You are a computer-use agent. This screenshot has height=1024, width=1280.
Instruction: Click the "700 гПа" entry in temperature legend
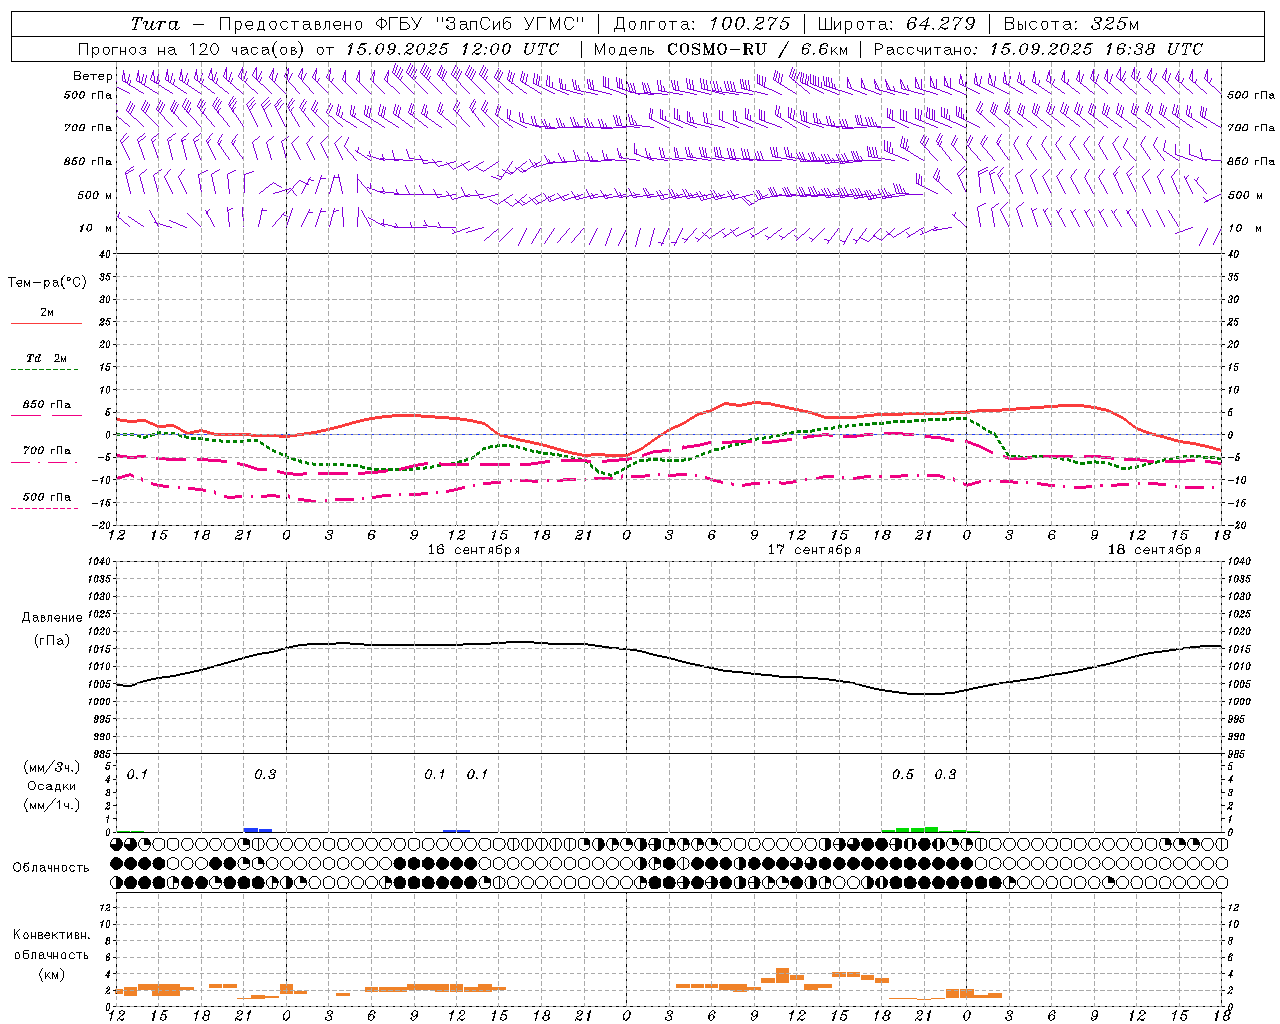47,451
